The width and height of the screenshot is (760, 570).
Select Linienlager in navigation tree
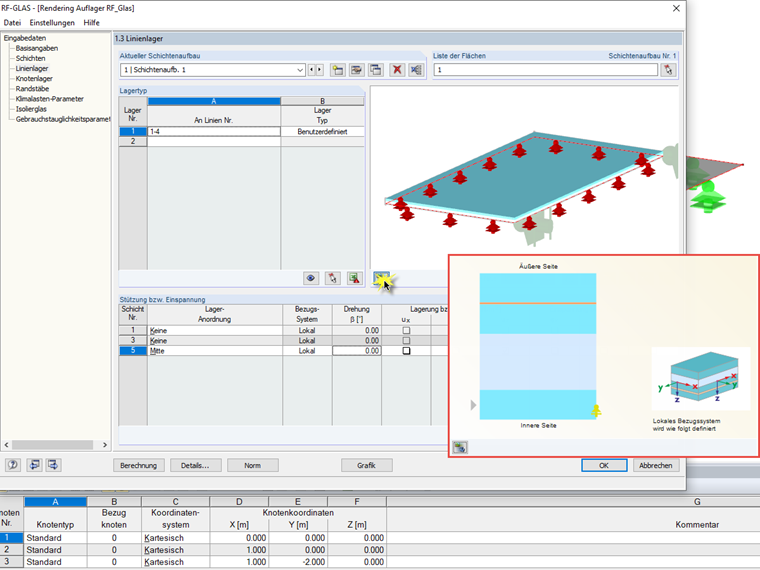32,68
